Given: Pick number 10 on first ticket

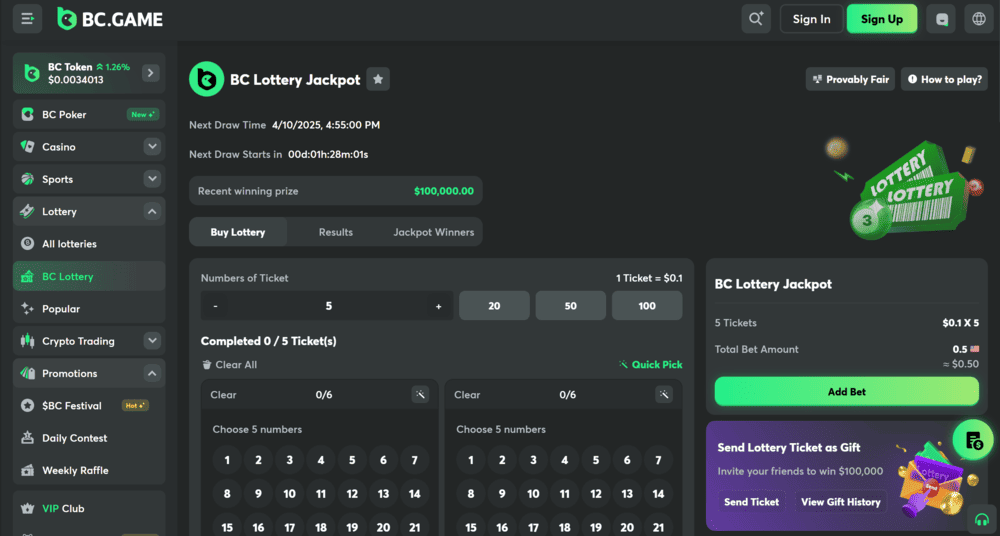Looking at the screenshot, I should pyautogui.click(x=290, y=493).
